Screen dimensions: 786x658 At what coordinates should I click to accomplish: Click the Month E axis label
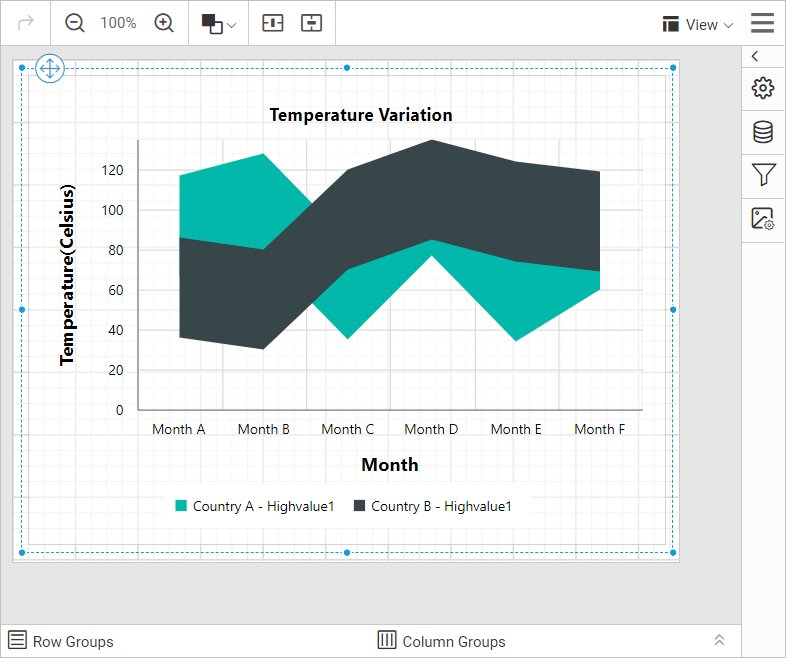pos(516,429)
